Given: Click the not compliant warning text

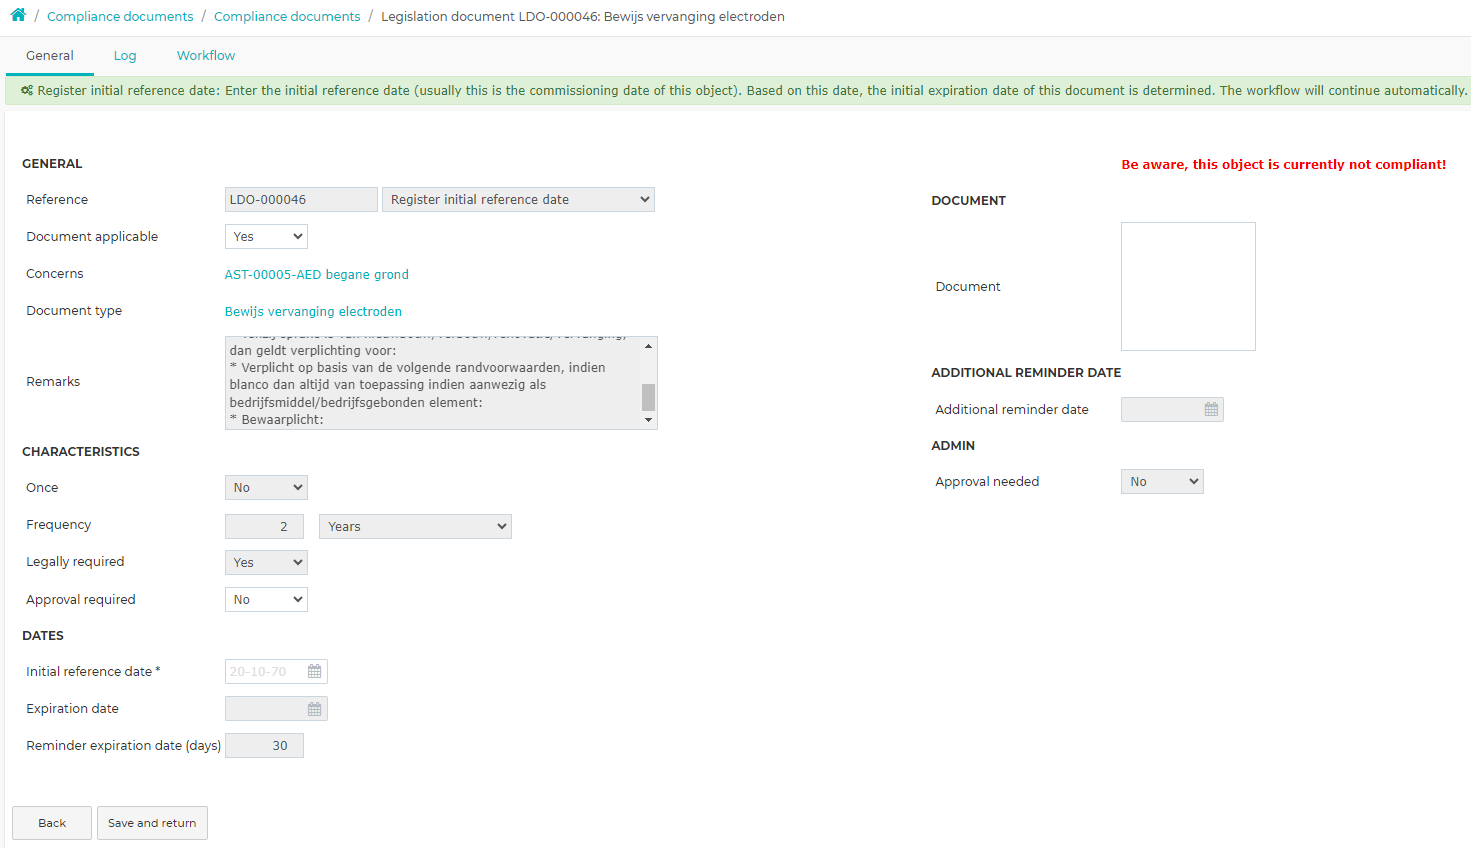Looking at the screenshot, I should click(x=1283, y=165).
